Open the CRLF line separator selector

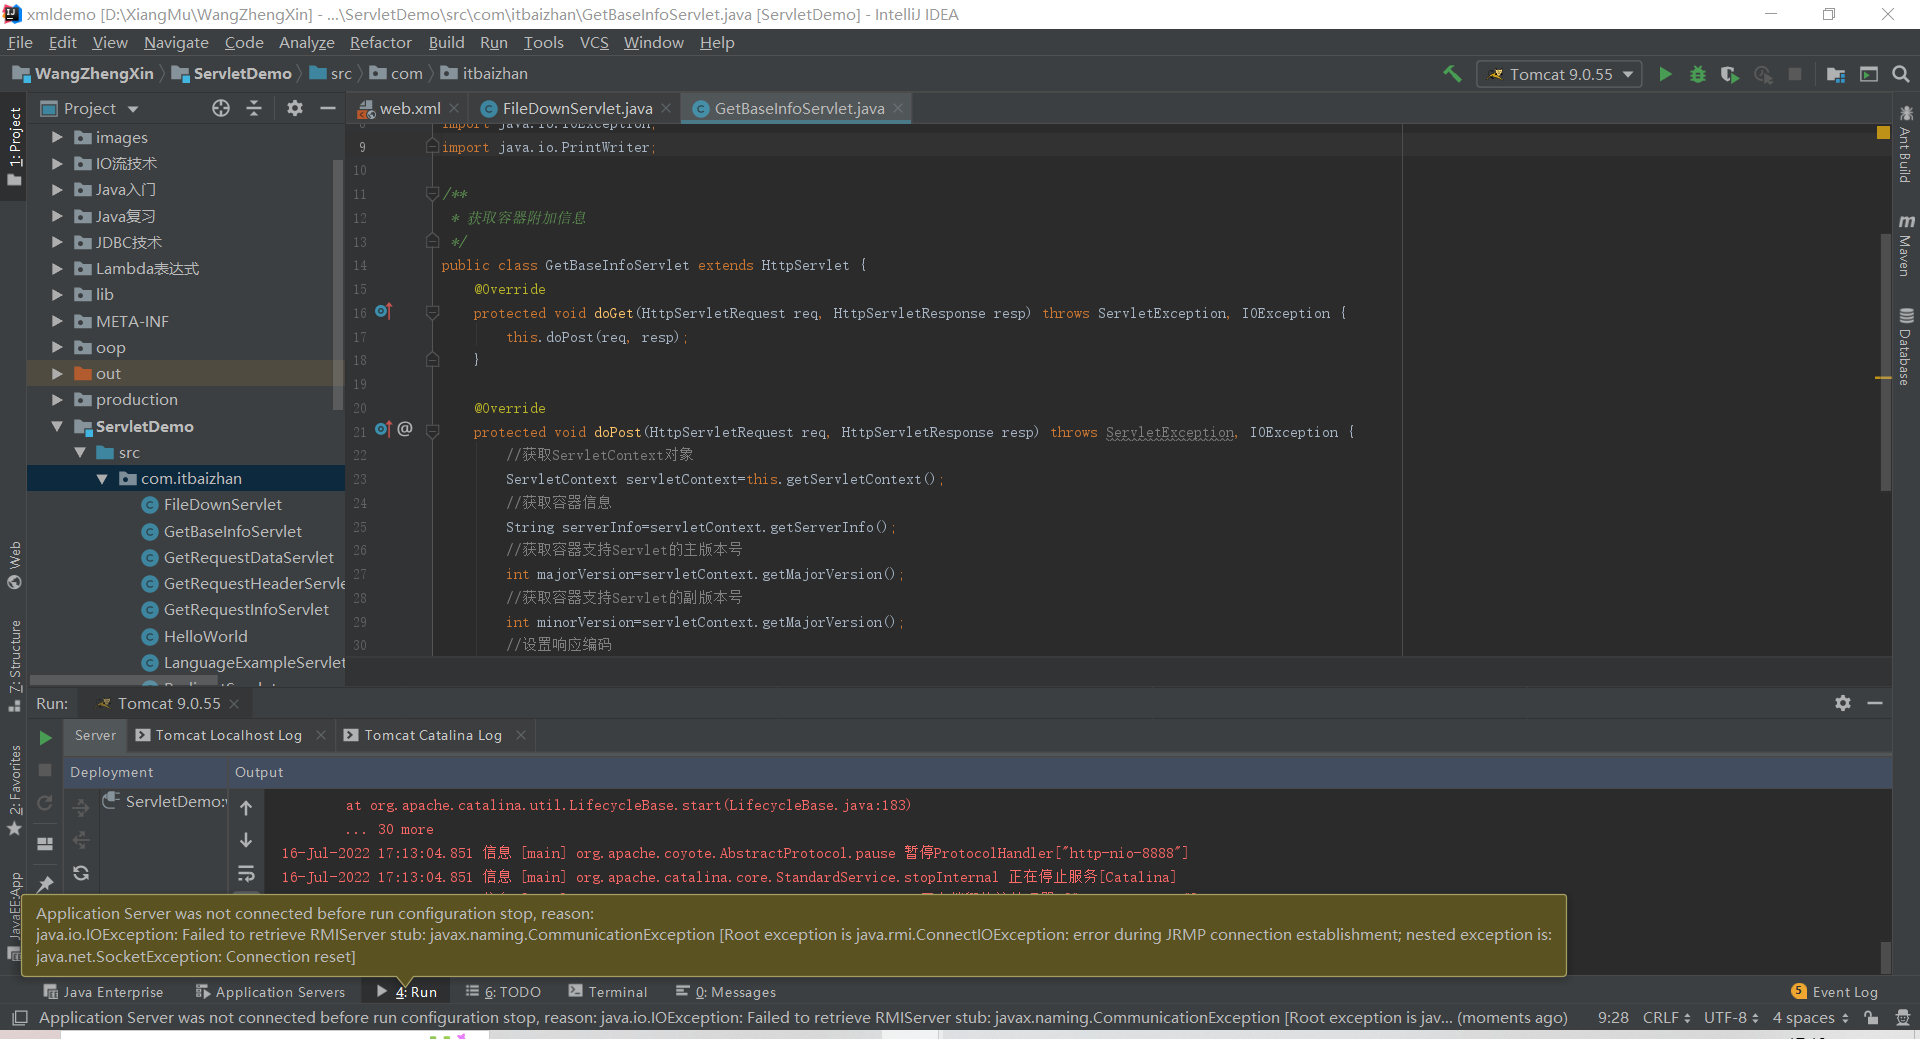pos(1667,1018)
